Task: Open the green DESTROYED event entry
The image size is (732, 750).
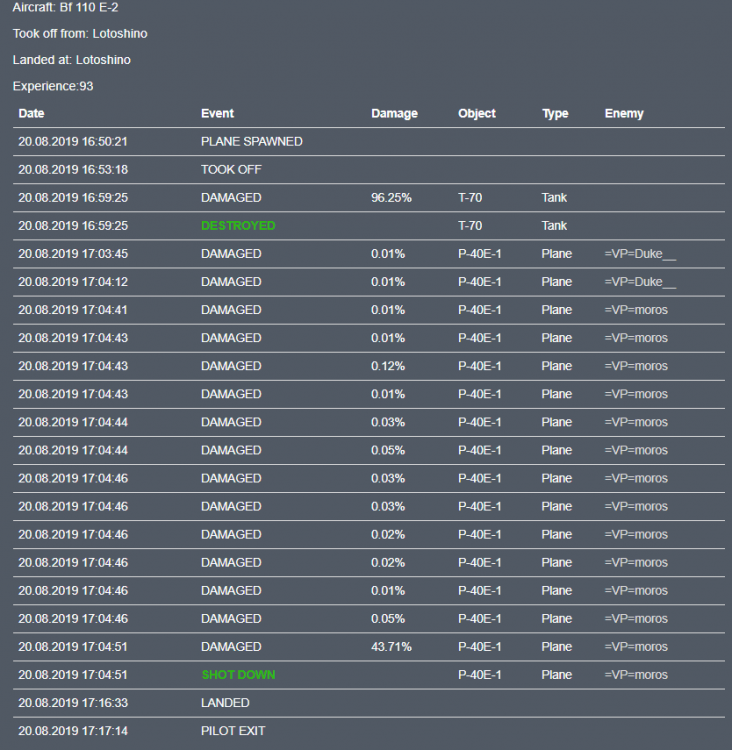Action: (237, 226)
